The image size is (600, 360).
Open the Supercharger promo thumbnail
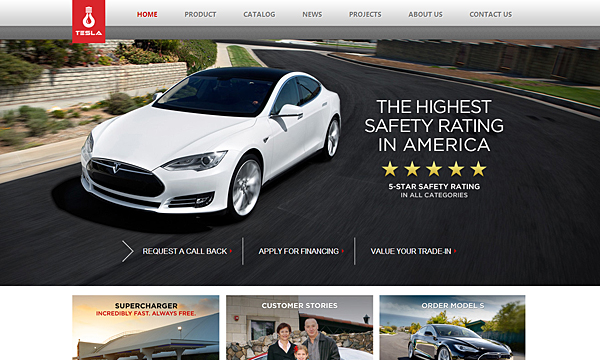(x=145, y=327)
